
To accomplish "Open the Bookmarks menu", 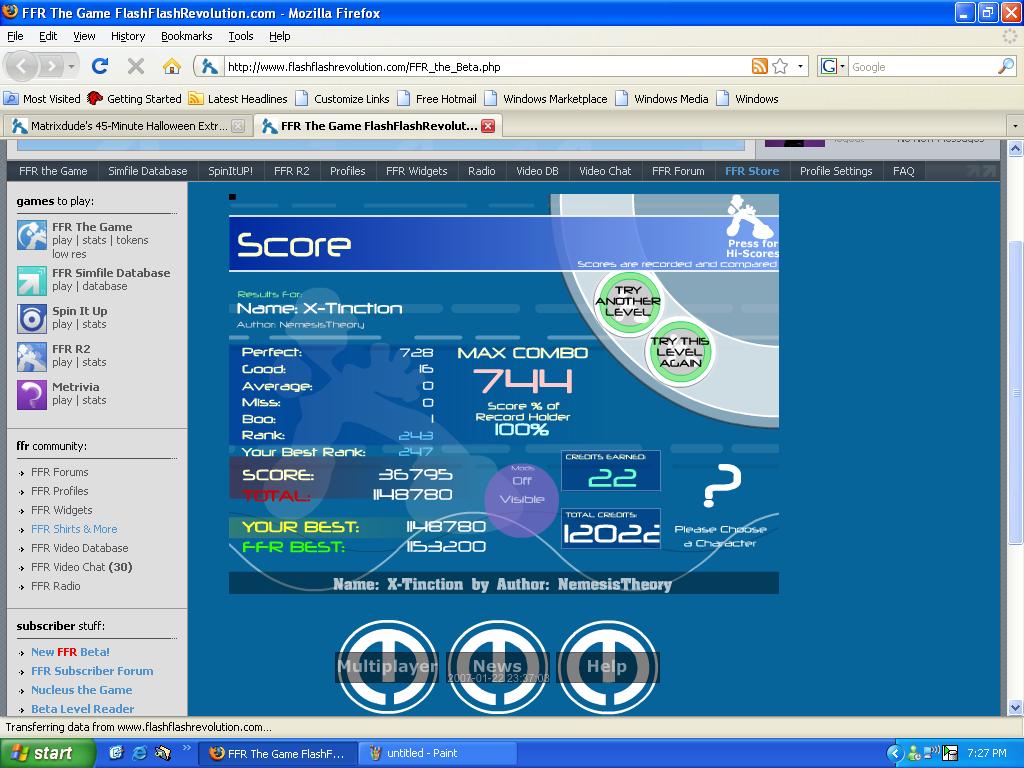I will pyautogui.click(x=186, y=36).
